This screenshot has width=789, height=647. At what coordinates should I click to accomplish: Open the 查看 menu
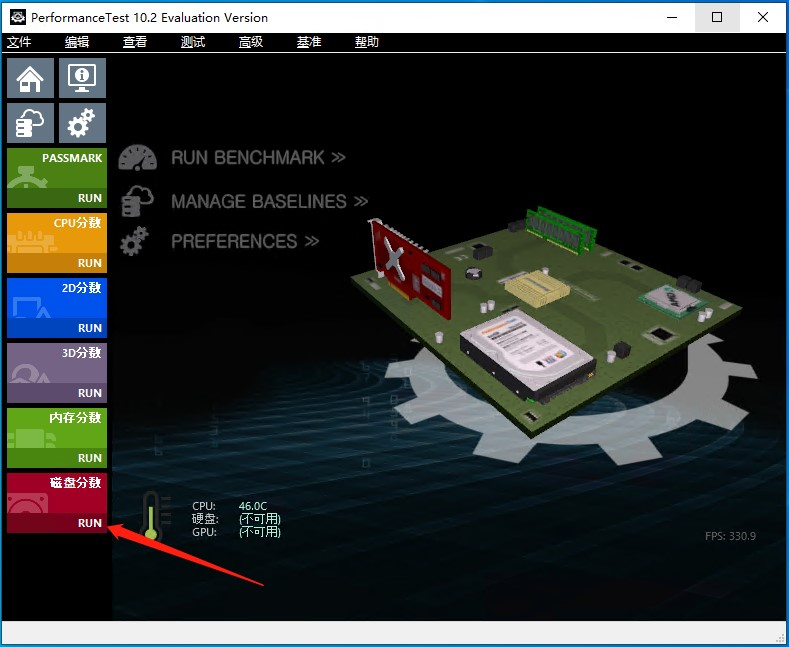(x=135, y=42)
